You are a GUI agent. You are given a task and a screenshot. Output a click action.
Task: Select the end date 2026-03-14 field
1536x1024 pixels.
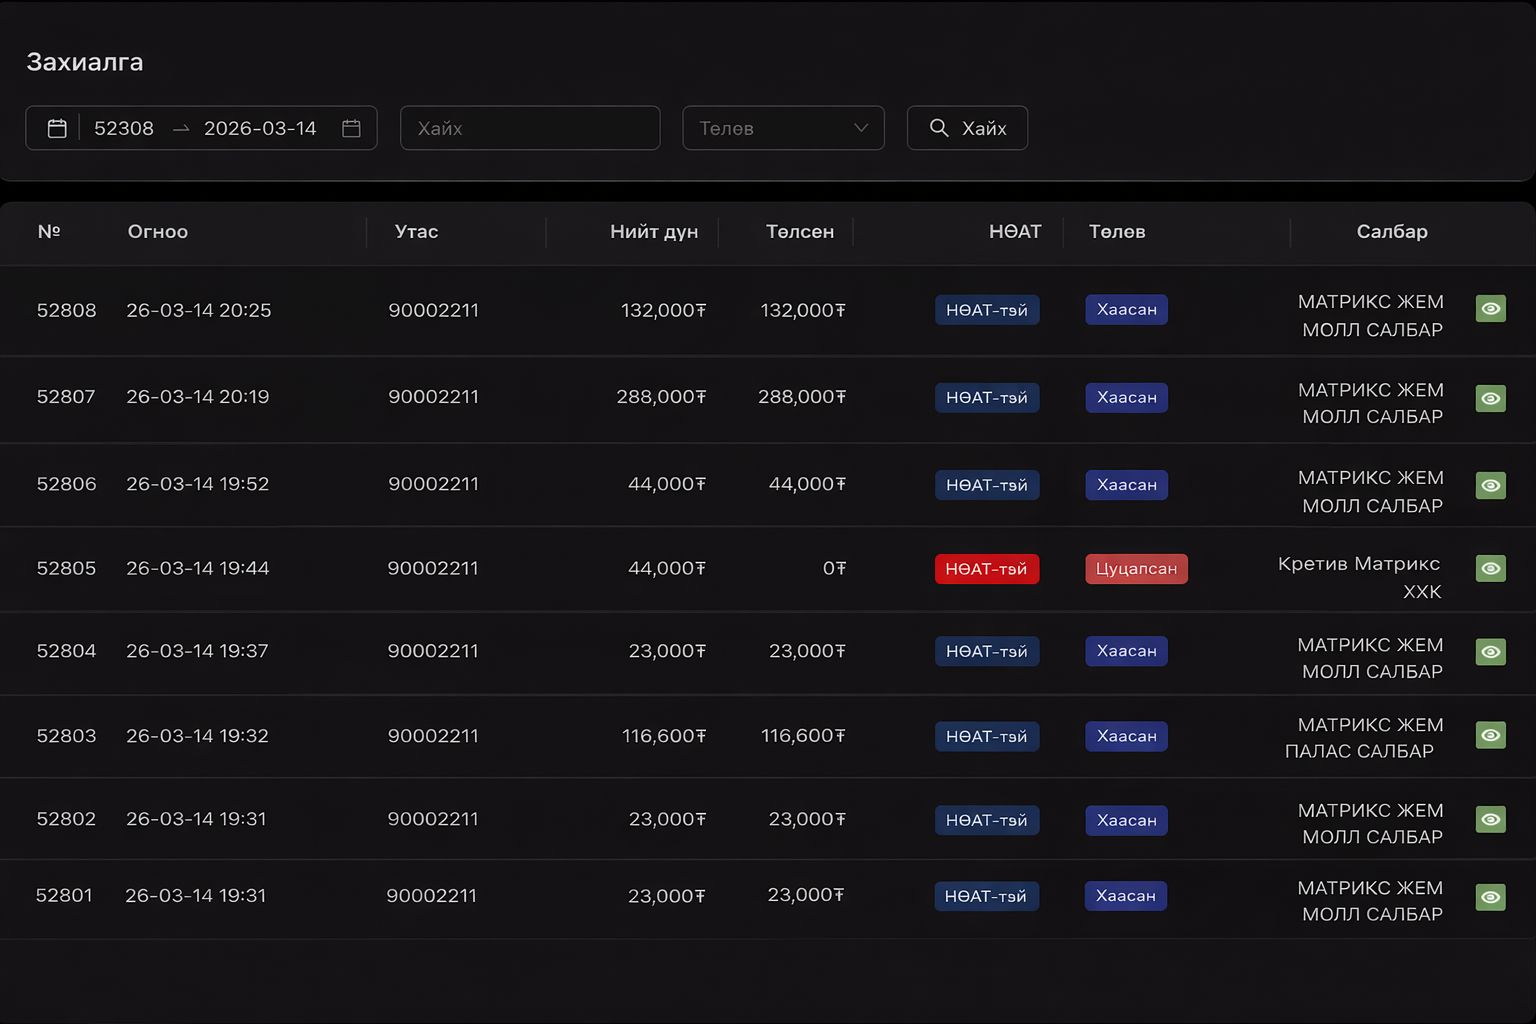(x=260, y=128)
